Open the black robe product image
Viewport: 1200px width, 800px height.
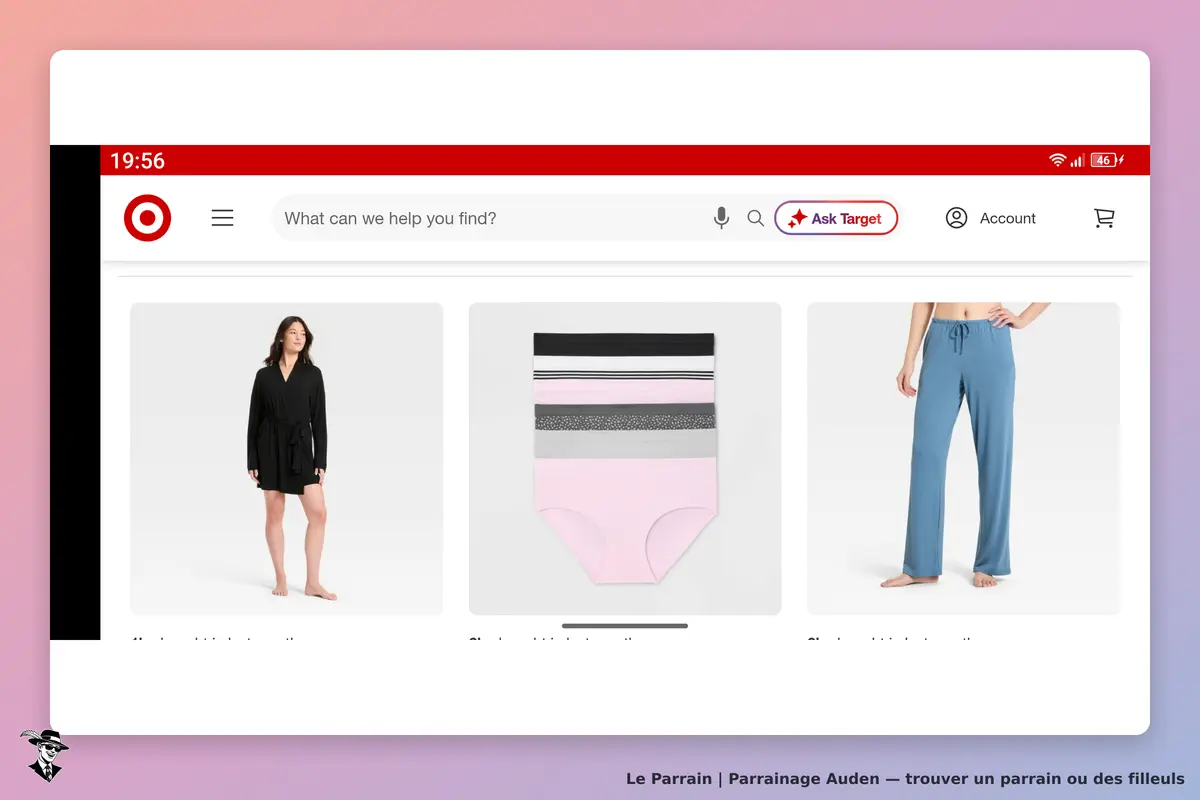[287, 459]
